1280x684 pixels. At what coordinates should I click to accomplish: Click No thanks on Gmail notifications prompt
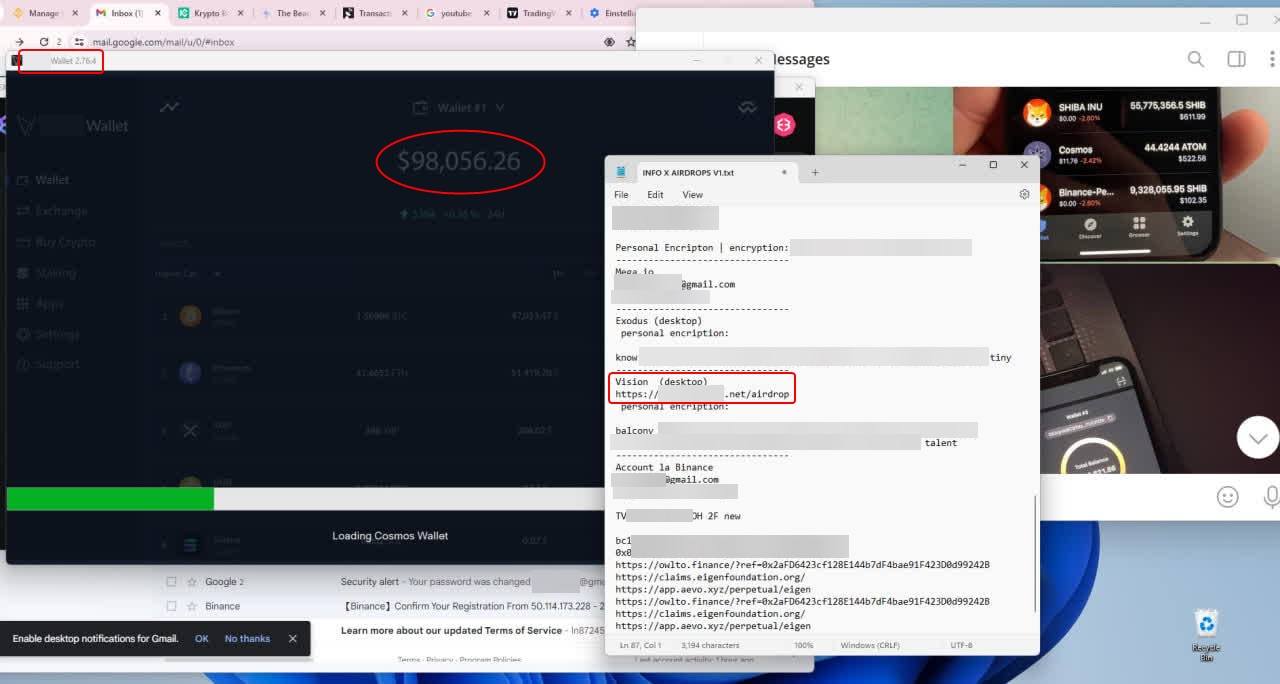coord(247,638)
